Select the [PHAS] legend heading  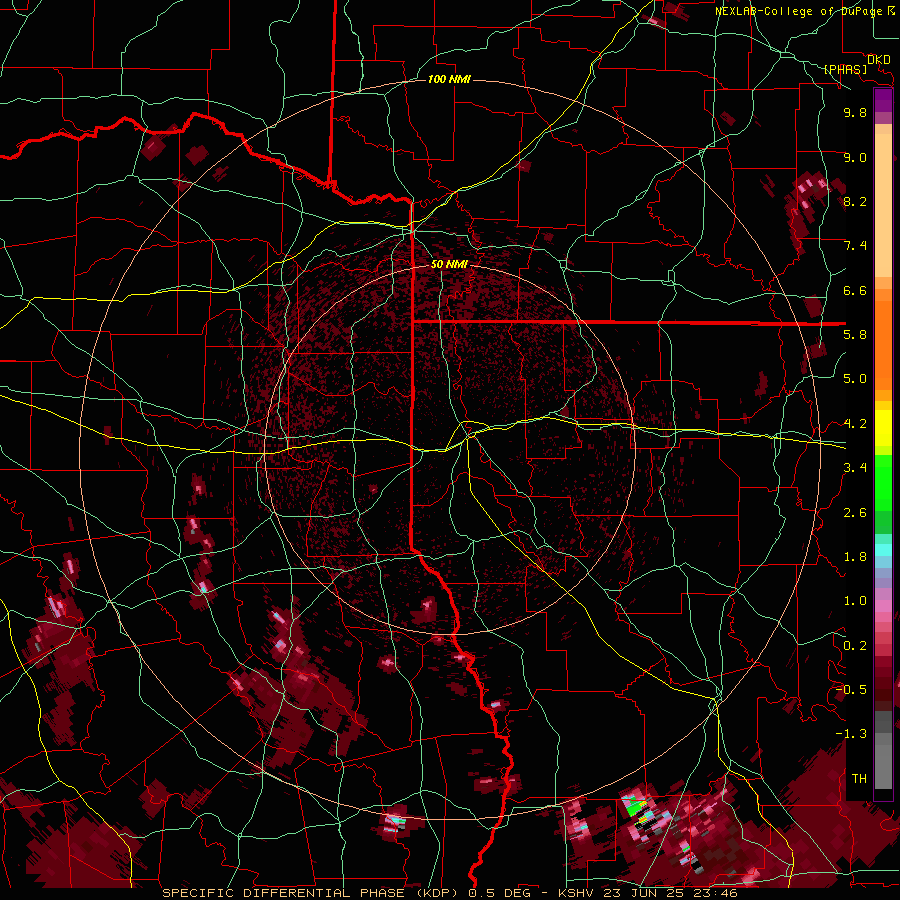tap(845, 69)
